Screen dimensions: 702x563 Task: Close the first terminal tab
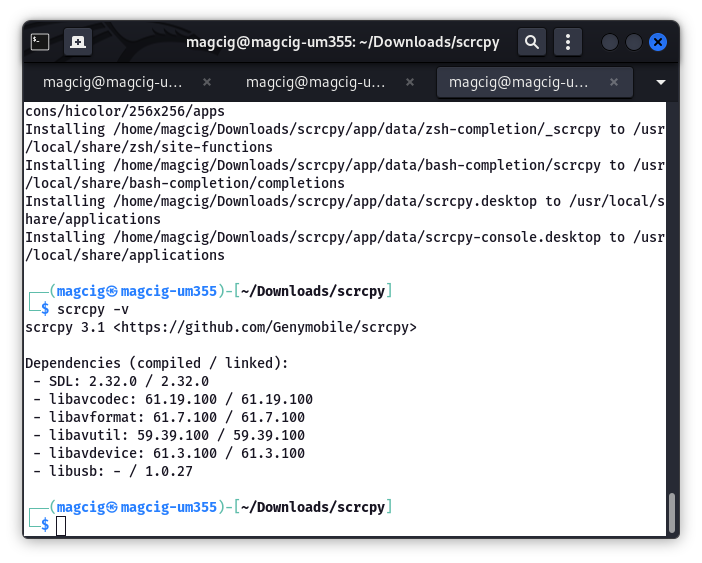[207, 82]
